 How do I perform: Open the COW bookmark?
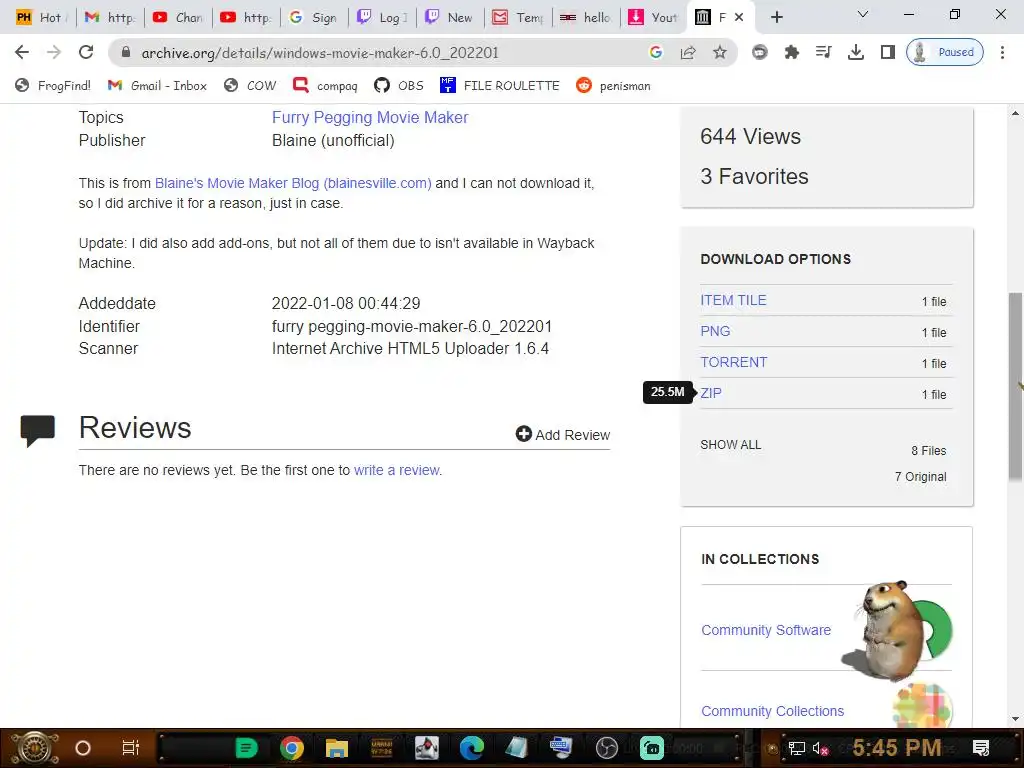249,86
